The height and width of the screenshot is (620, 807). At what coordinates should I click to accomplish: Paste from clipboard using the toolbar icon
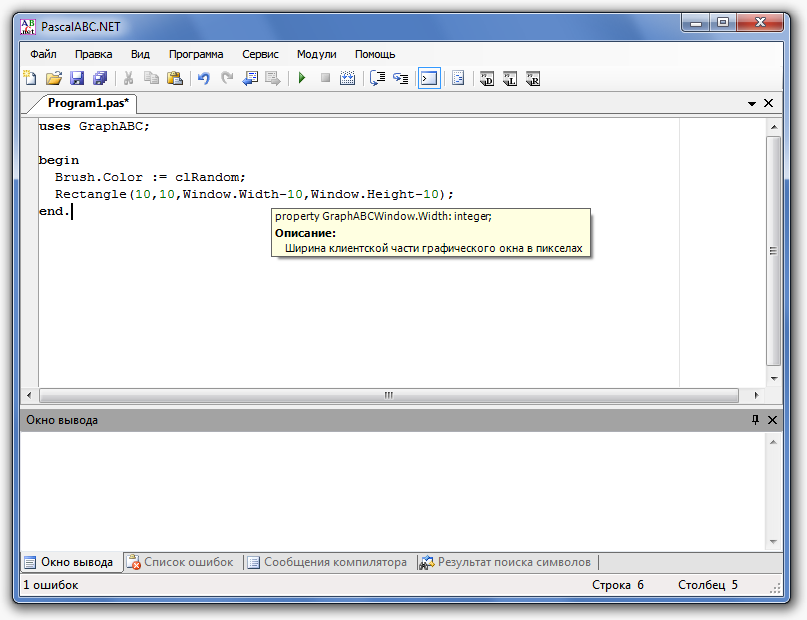(175, 78)
